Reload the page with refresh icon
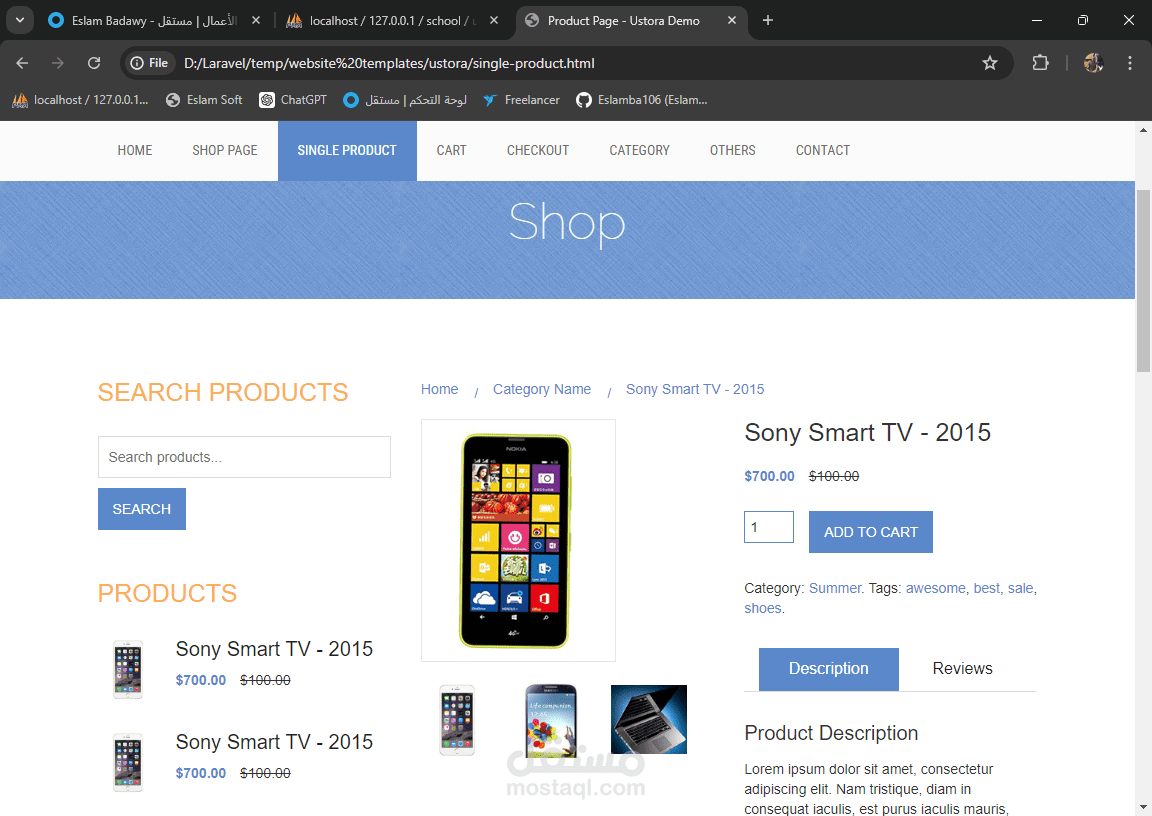This screenshot has width=1152, height=816. click(94, 63)
